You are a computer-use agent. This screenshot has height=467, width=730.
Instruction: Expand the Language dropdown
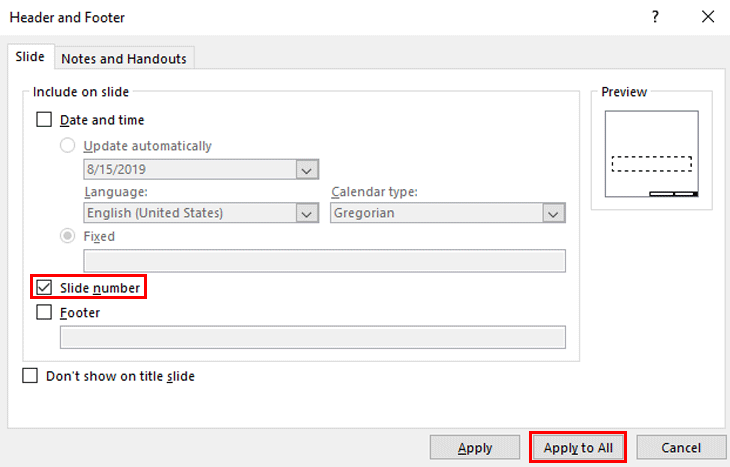201,213
